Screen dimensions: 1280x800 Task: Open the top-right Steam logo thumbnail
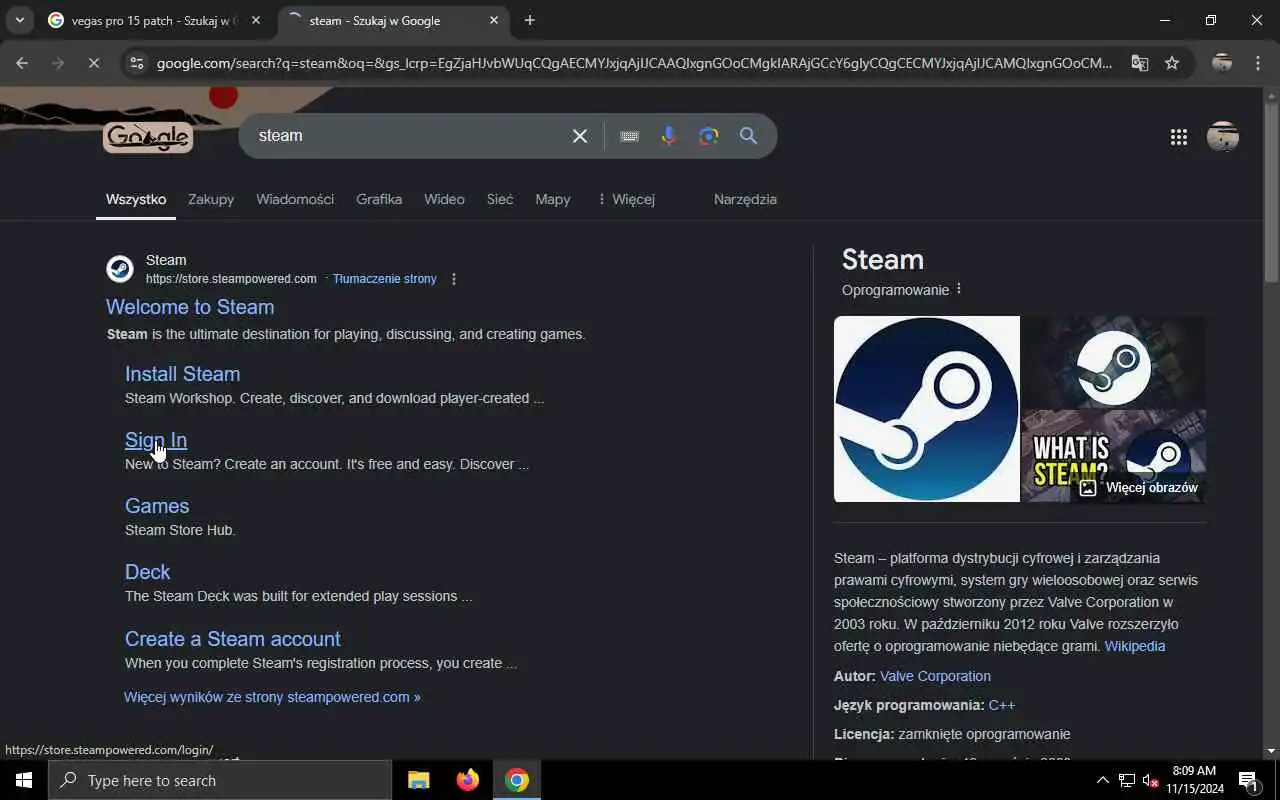[x=1114, y=362]
